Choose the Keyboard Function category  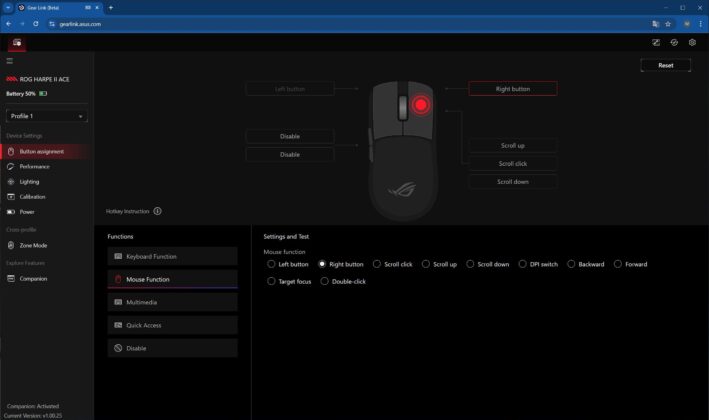pyautogui.click(x=172, y=256)
